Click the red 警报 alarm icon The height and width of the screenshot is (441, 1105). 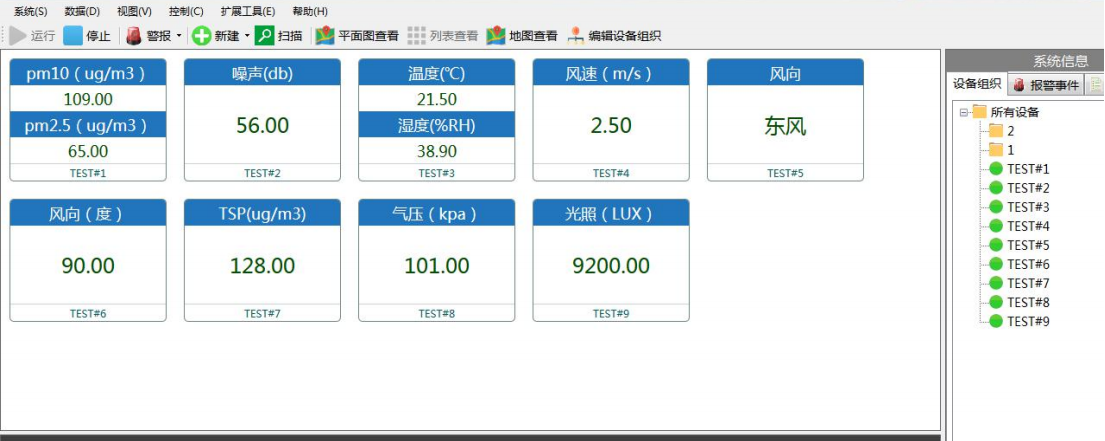click(x=134, y=36)
